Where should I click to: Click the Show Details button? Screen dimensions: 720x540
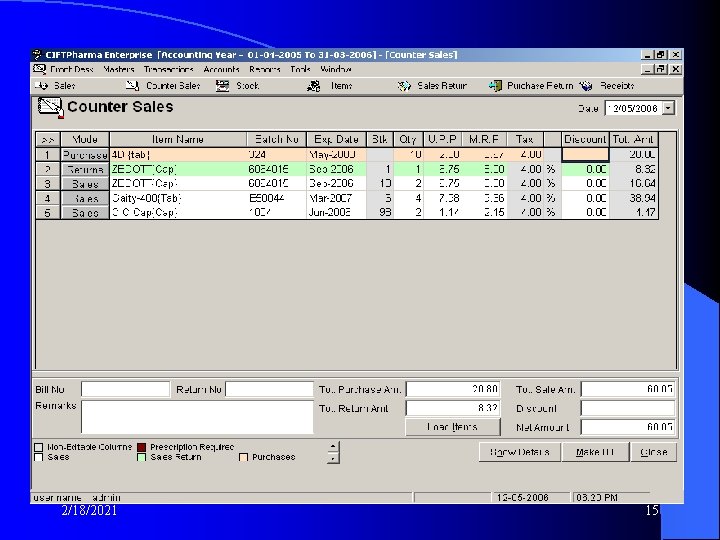pos(520,452)
